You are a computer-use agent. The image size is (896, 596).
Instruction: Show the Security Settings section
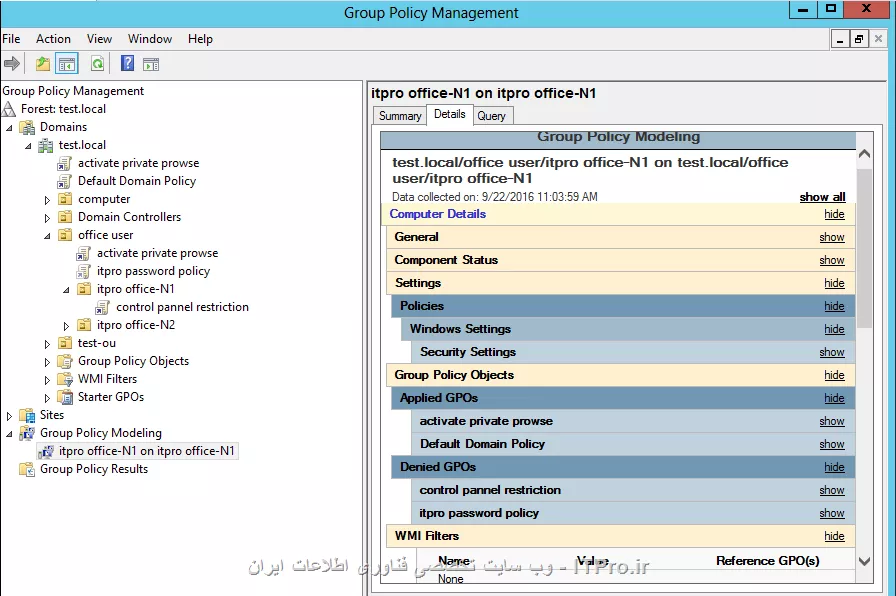pyautogui.click(x=832, y=352)
